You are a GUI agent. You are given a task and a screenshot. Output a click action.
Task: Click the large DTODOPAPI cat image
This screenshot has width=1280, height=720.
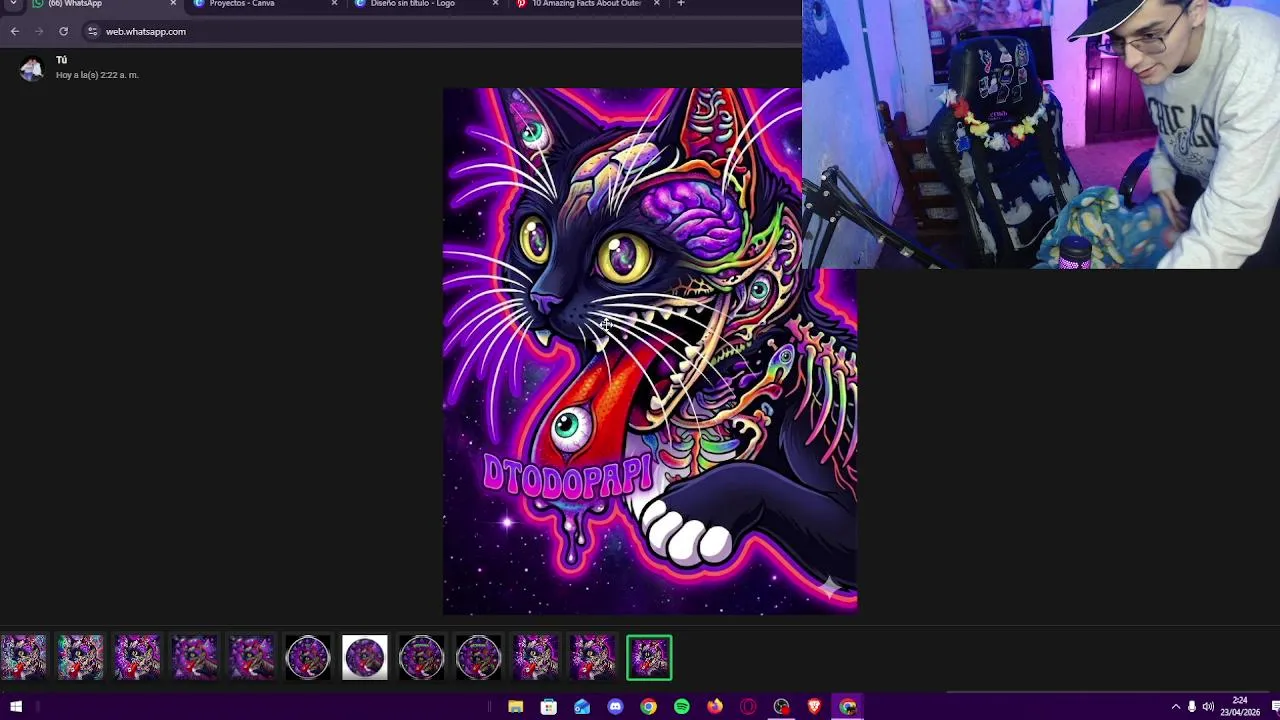(650, 350)
